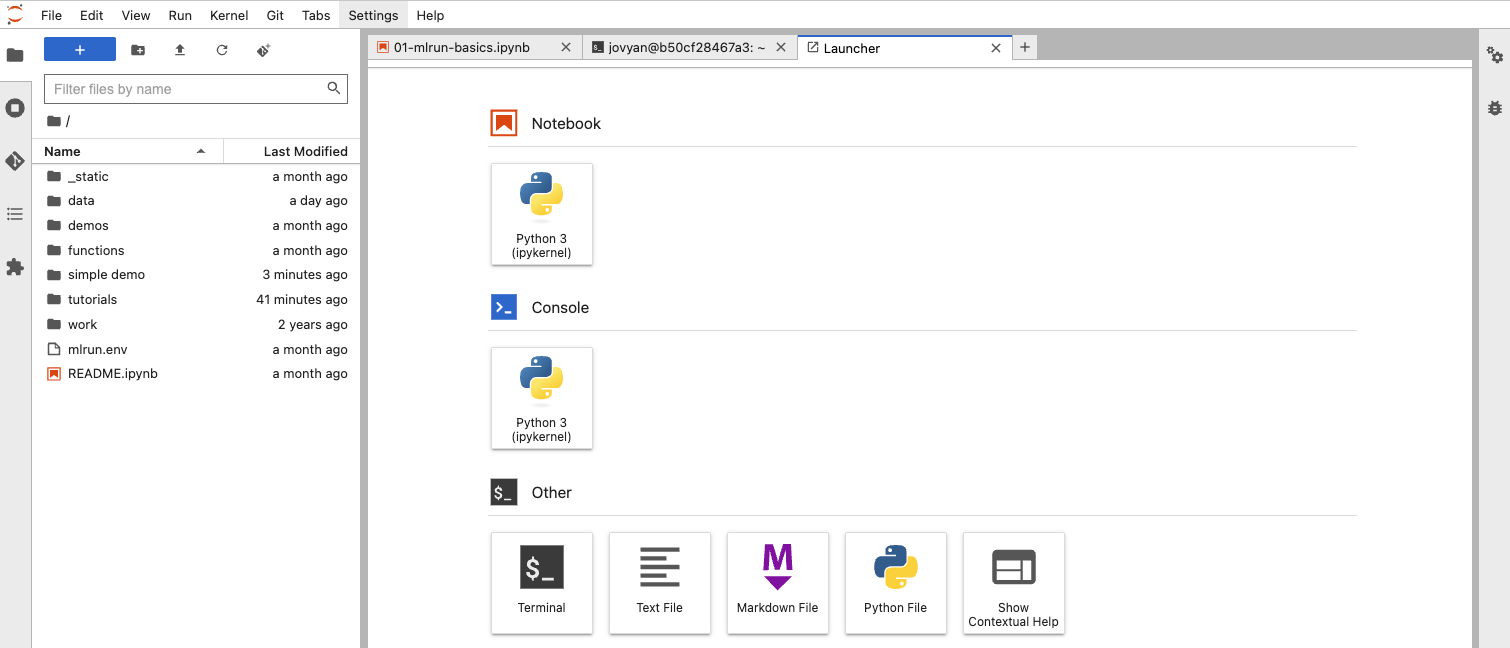Open a new Terminal from Launcher
The height and width of the screenshot is (648, 1510).
coord(542,582)
